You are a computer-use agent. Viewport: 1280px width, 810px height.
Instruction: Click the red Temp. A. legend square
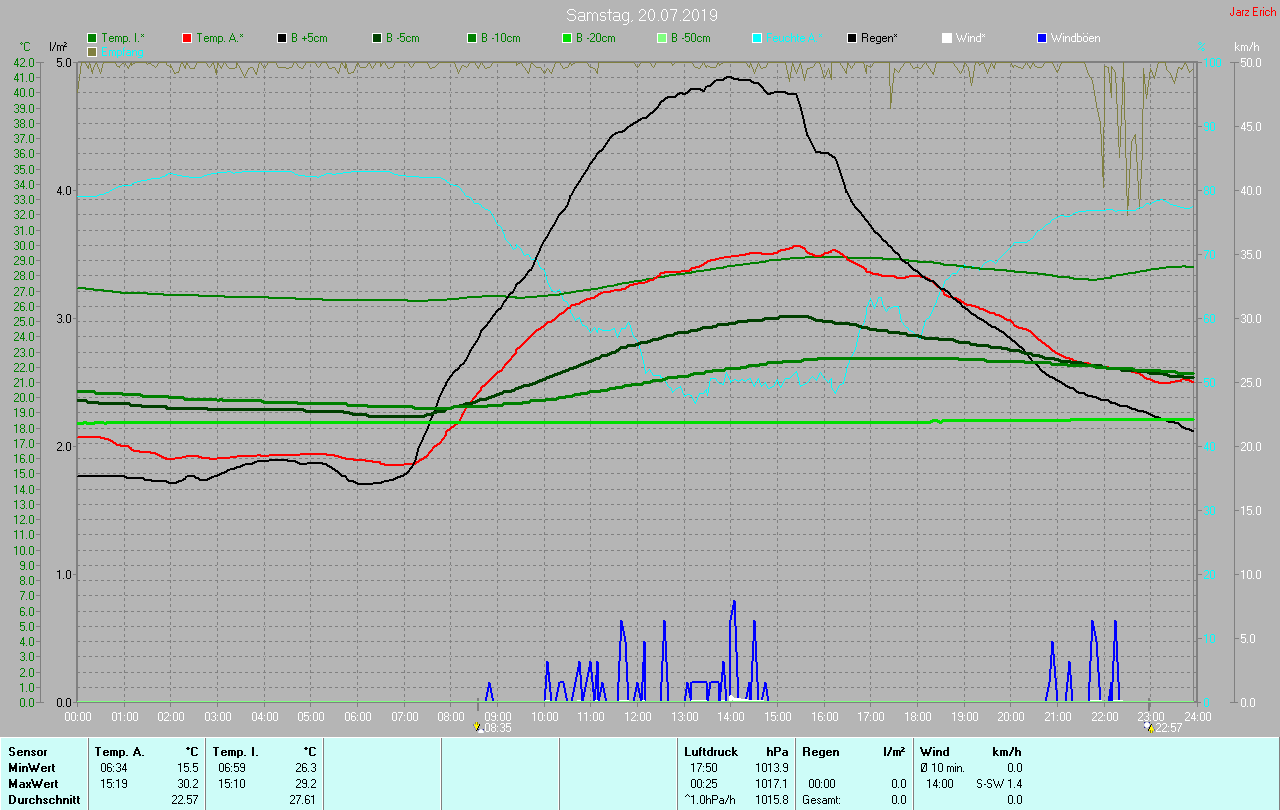[x=187, y=38]
